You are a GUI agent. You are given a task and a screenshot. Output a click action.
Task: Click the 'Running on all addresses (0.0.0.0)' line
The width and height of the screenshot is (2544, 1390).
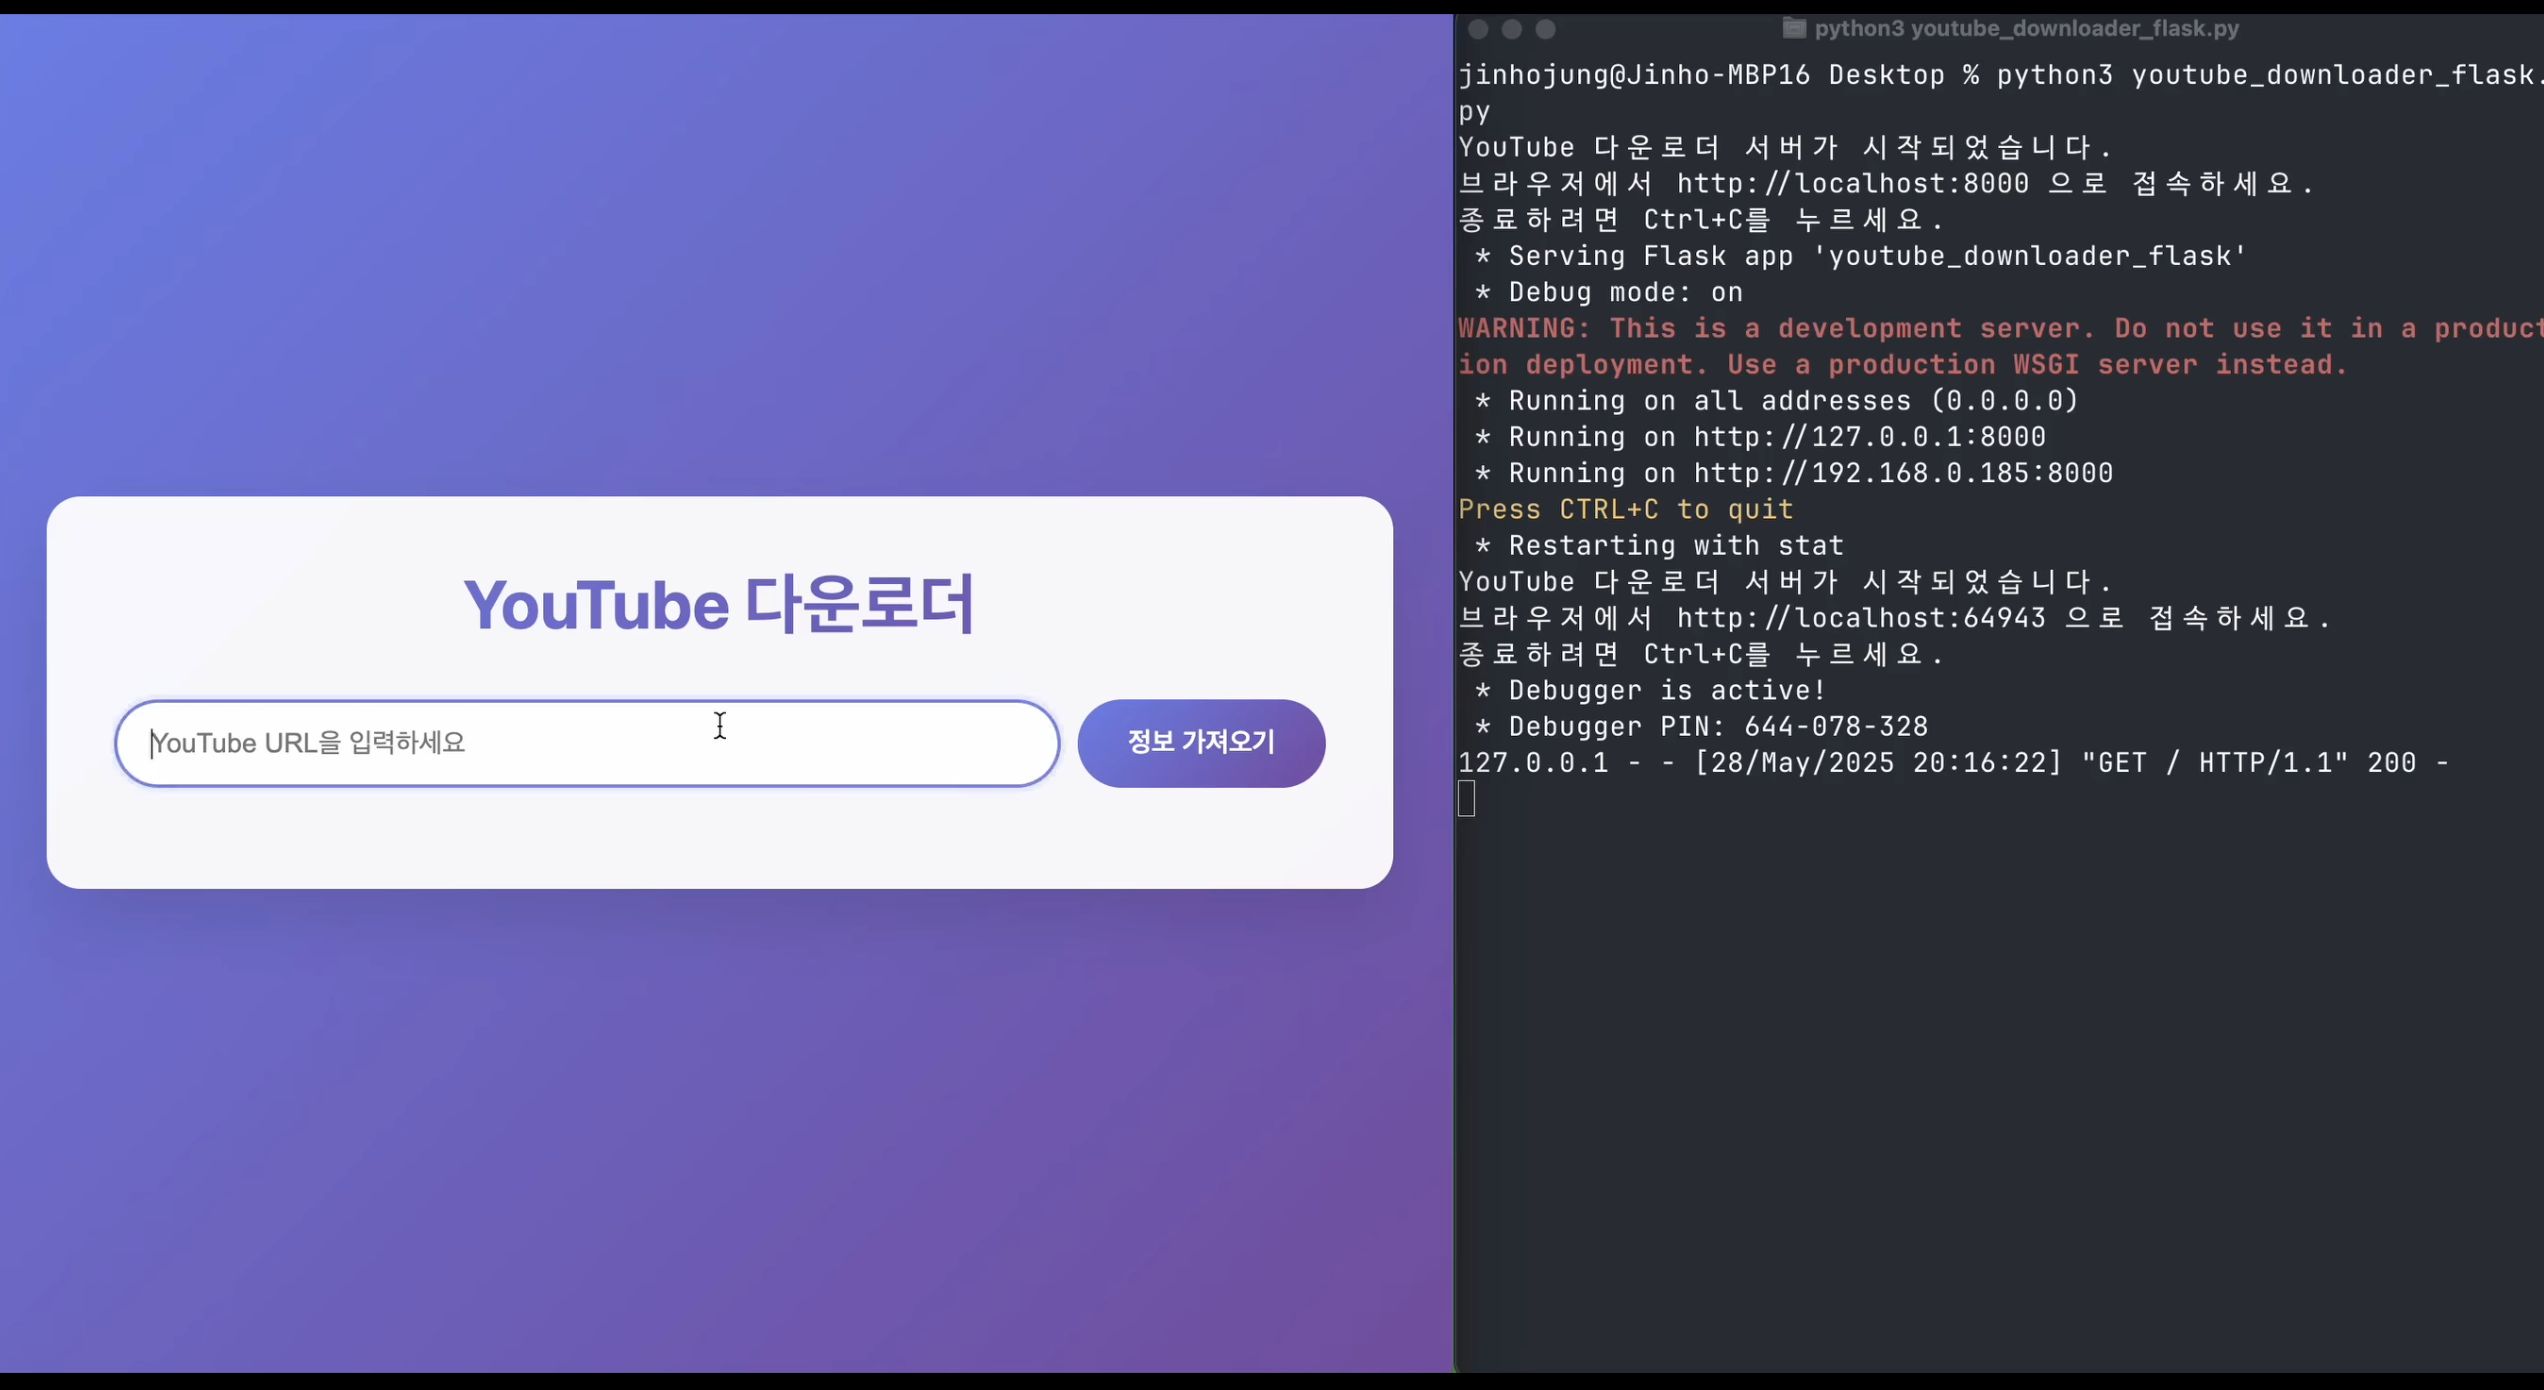(x=1777, y=401)
